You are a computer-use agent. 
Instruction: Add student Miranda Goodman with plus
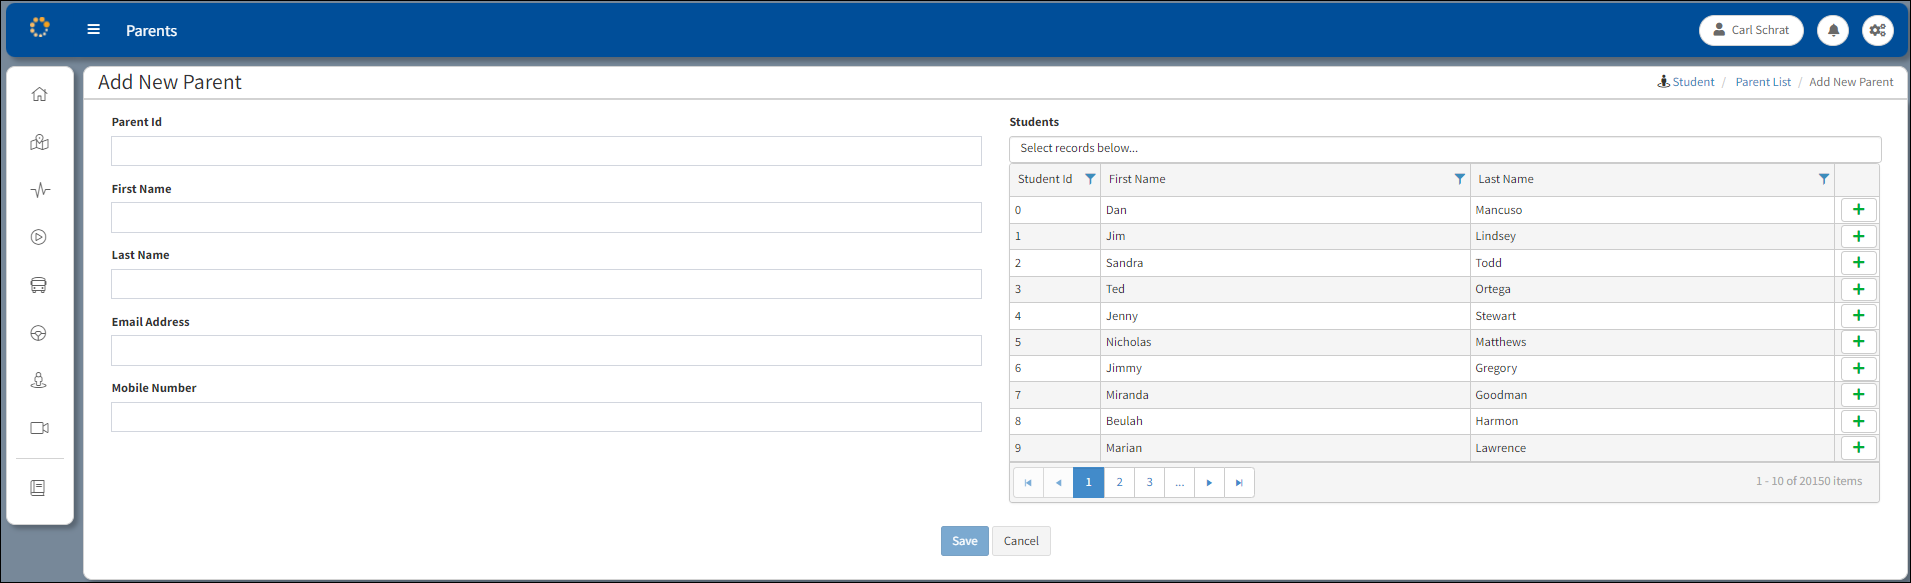(1858, 395)
